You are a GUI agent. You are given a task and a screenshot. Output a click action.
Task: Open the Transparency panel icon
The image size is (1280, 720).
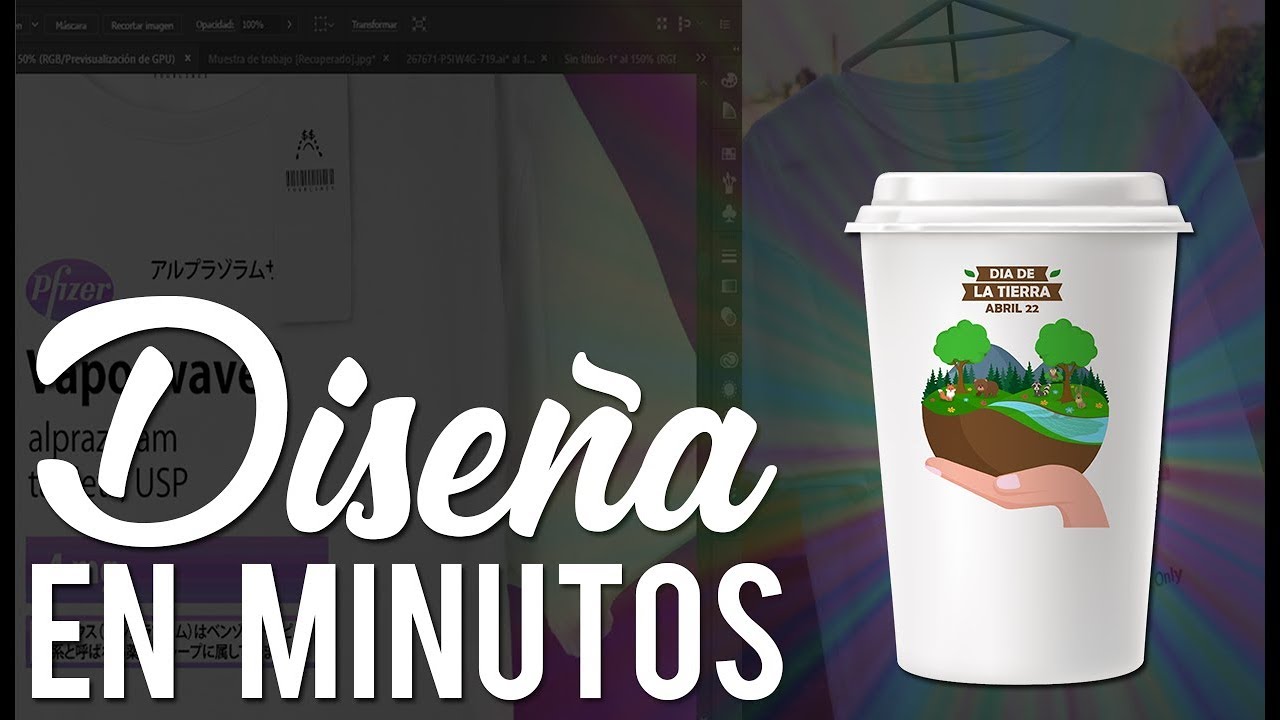coord(729,316)
